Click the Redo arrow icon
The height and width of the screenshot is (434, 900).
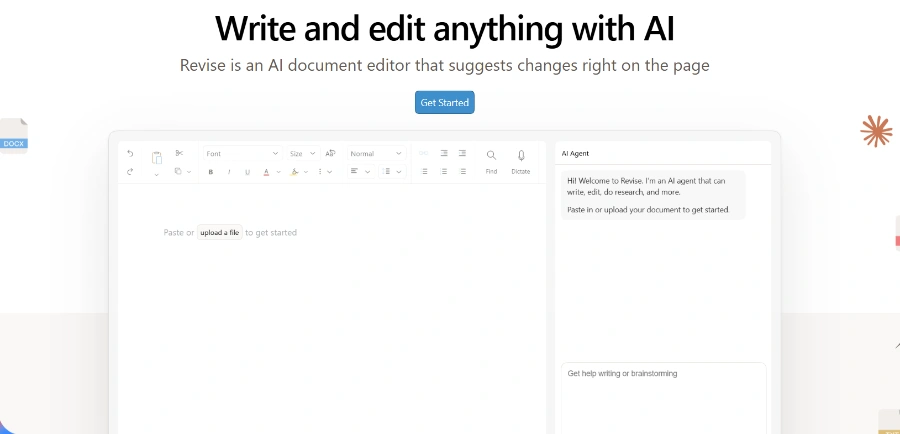pyautogui.click(x=130, y=172)
